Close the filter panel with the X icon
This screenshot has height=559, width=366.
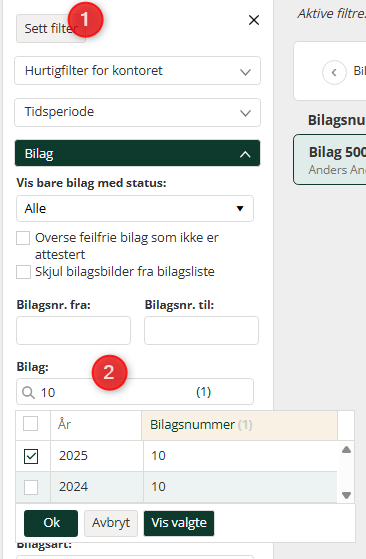pyautogui.click(x=254, y=20)
